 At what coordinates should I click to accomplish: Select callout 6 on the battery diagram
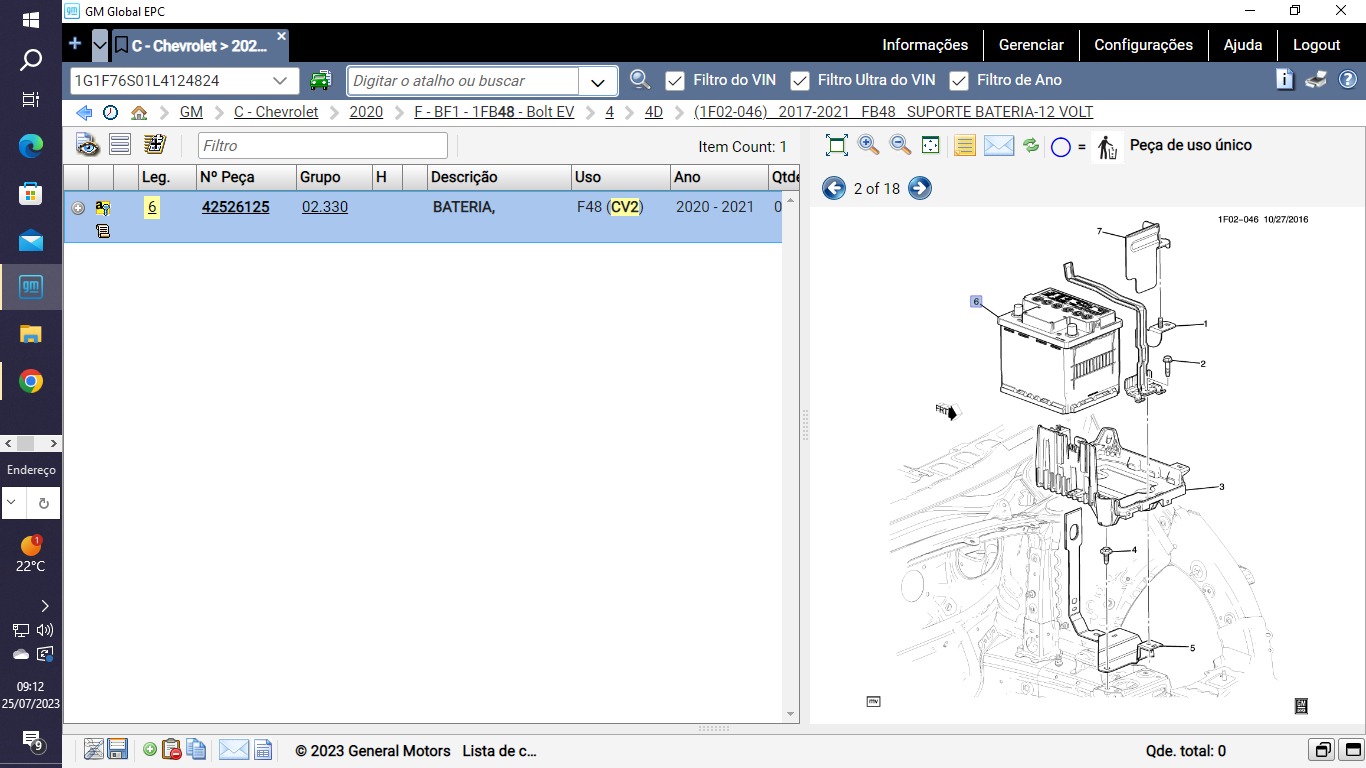click(976, 301)
